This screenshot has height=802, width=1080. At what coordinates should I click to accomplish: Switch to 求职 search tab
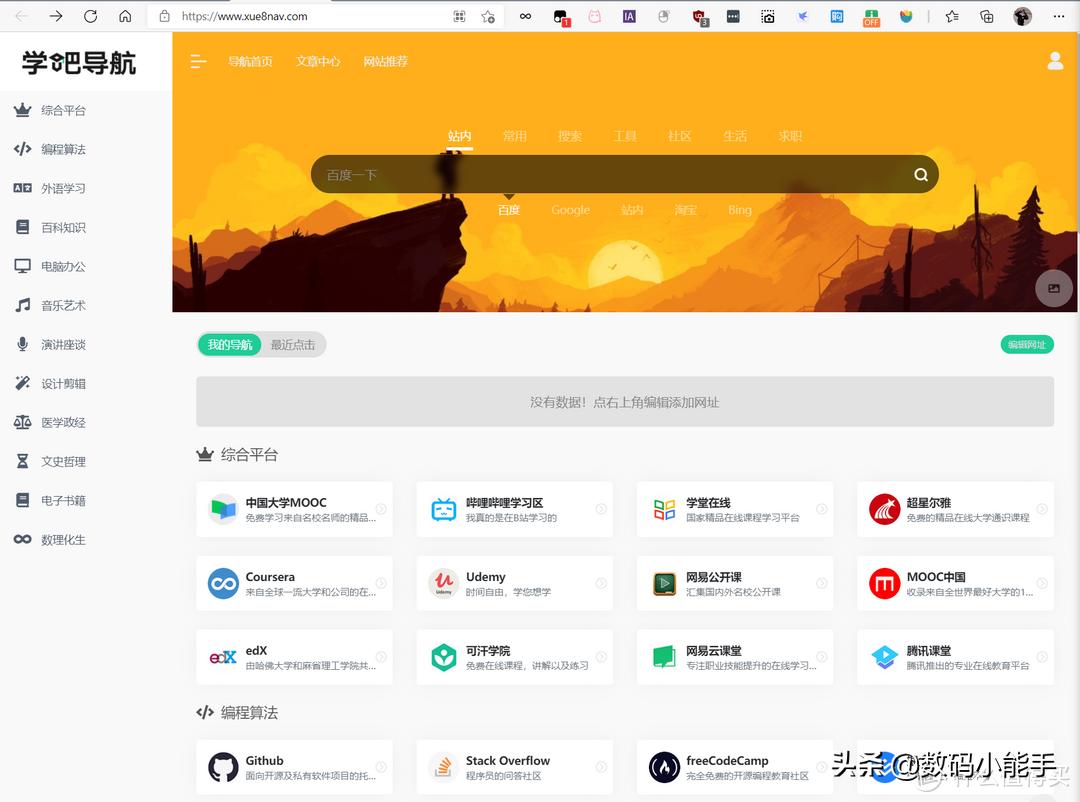point(790,136)
